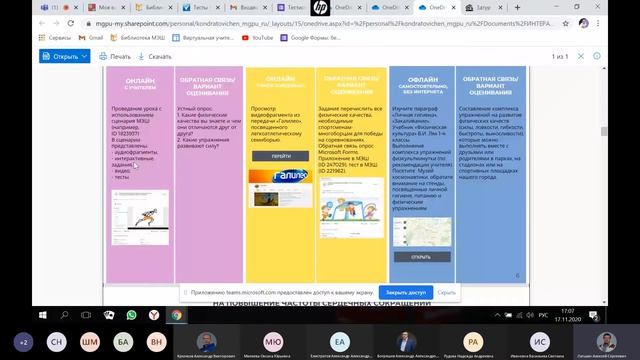Open Task View on the taskbar
The image size is (640, 360).
pos(86,315)
